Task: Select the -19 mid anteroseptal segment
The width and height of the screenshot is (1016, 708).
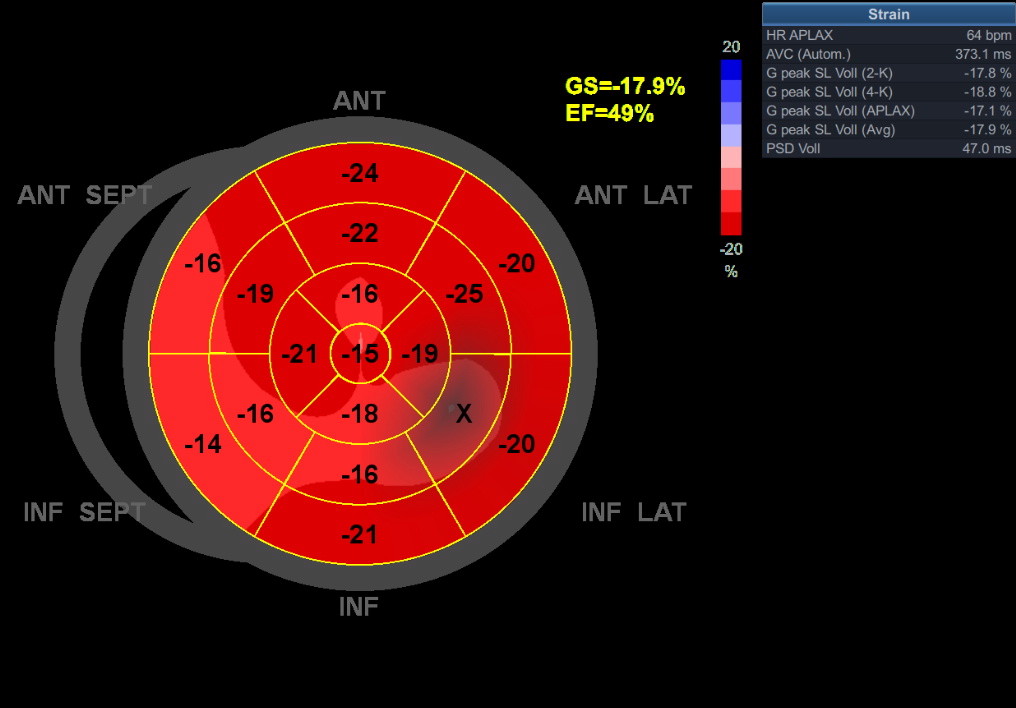Action: point(255,293)
